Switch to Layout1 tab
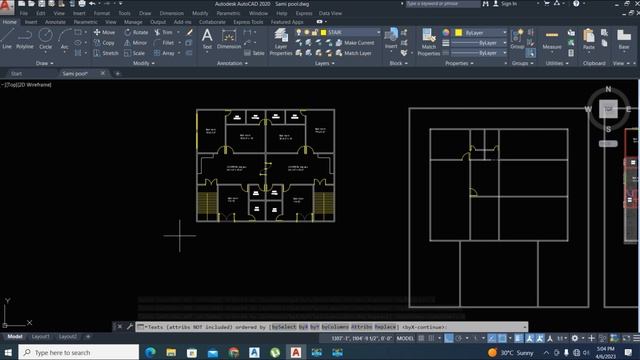 (40, 337)
